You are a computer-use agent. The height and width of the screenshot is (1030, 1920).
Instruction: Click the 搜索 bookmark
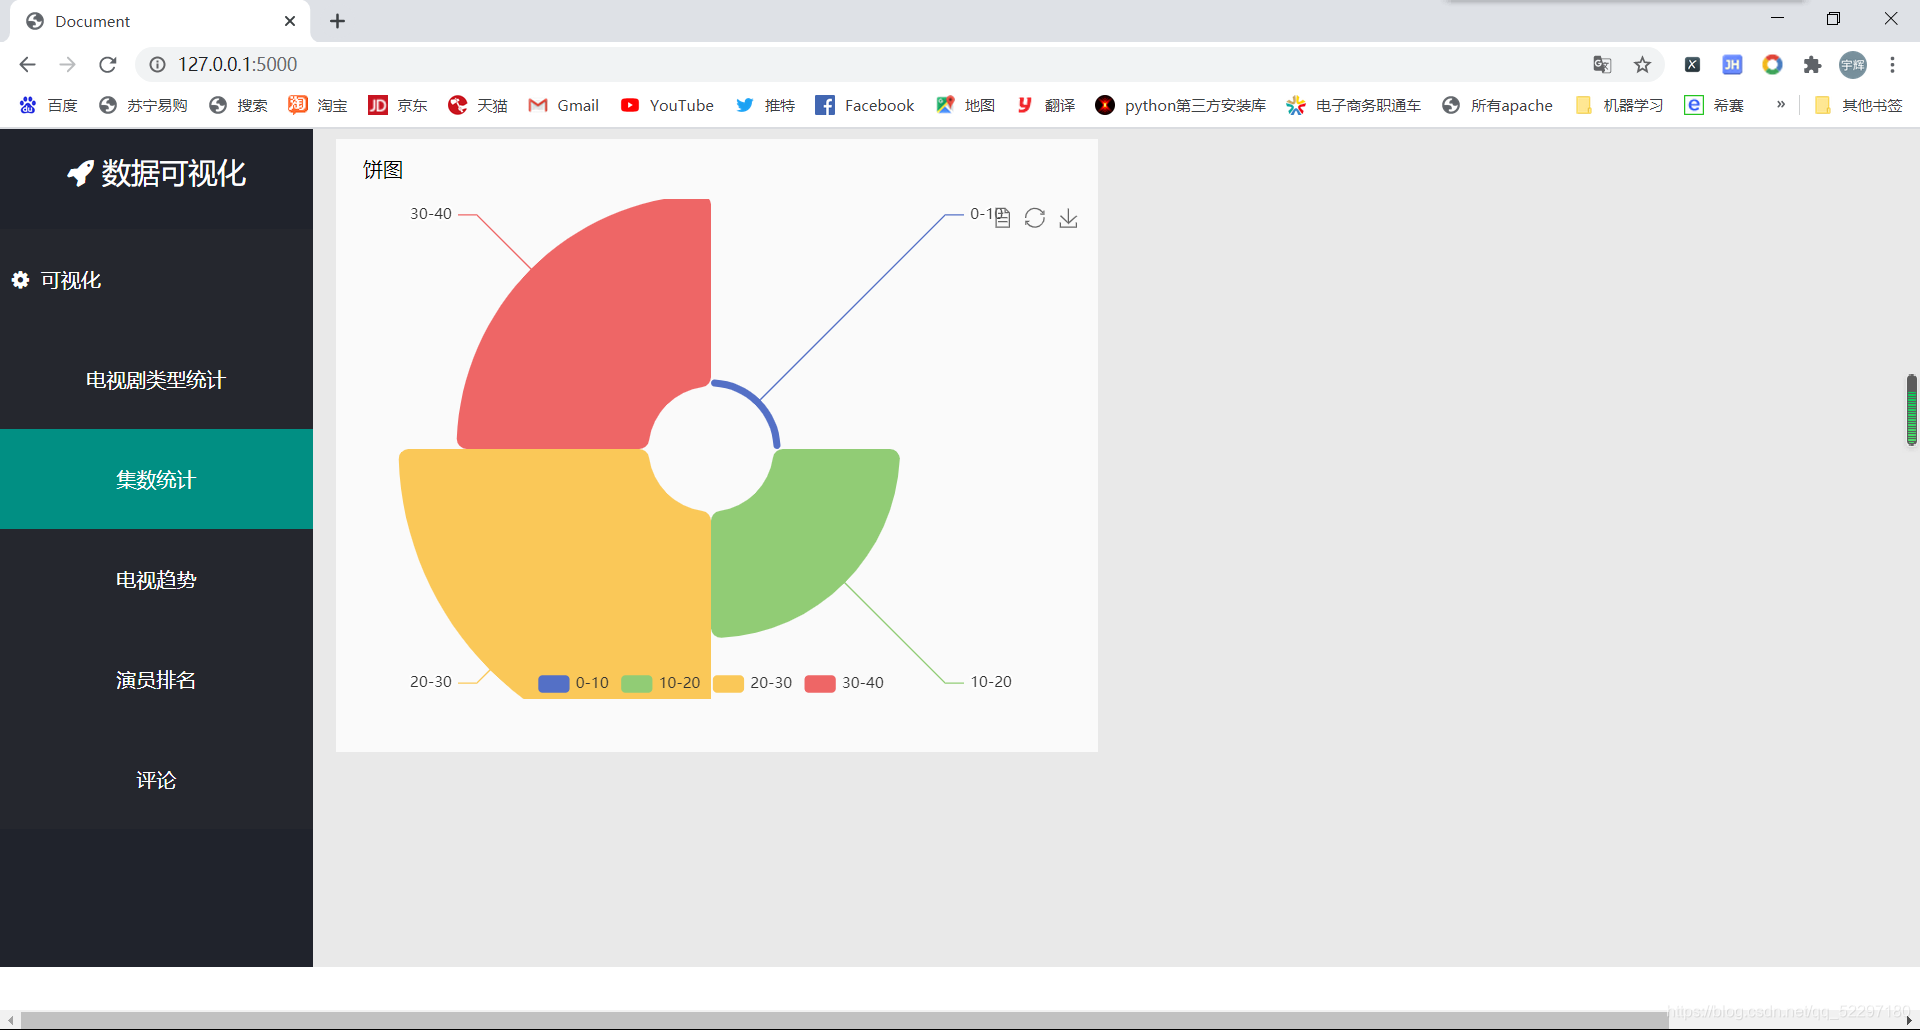click(x=238, y=105)
